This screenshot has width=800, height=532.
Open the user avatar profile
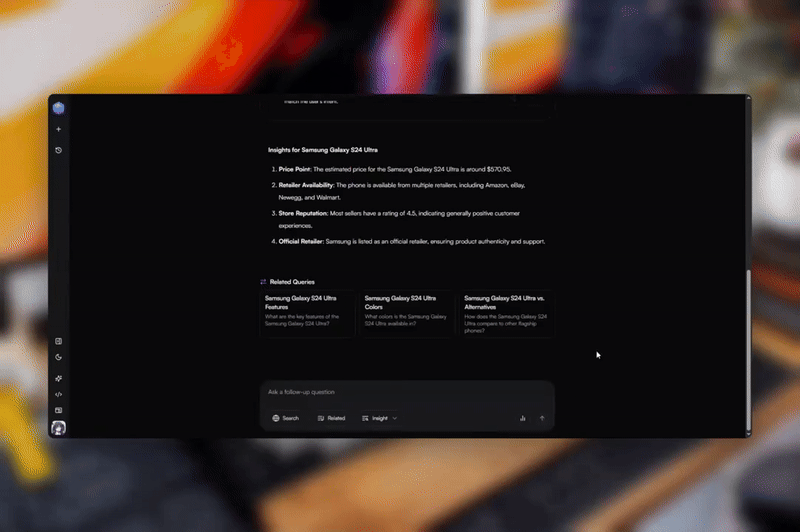point(58,428)
